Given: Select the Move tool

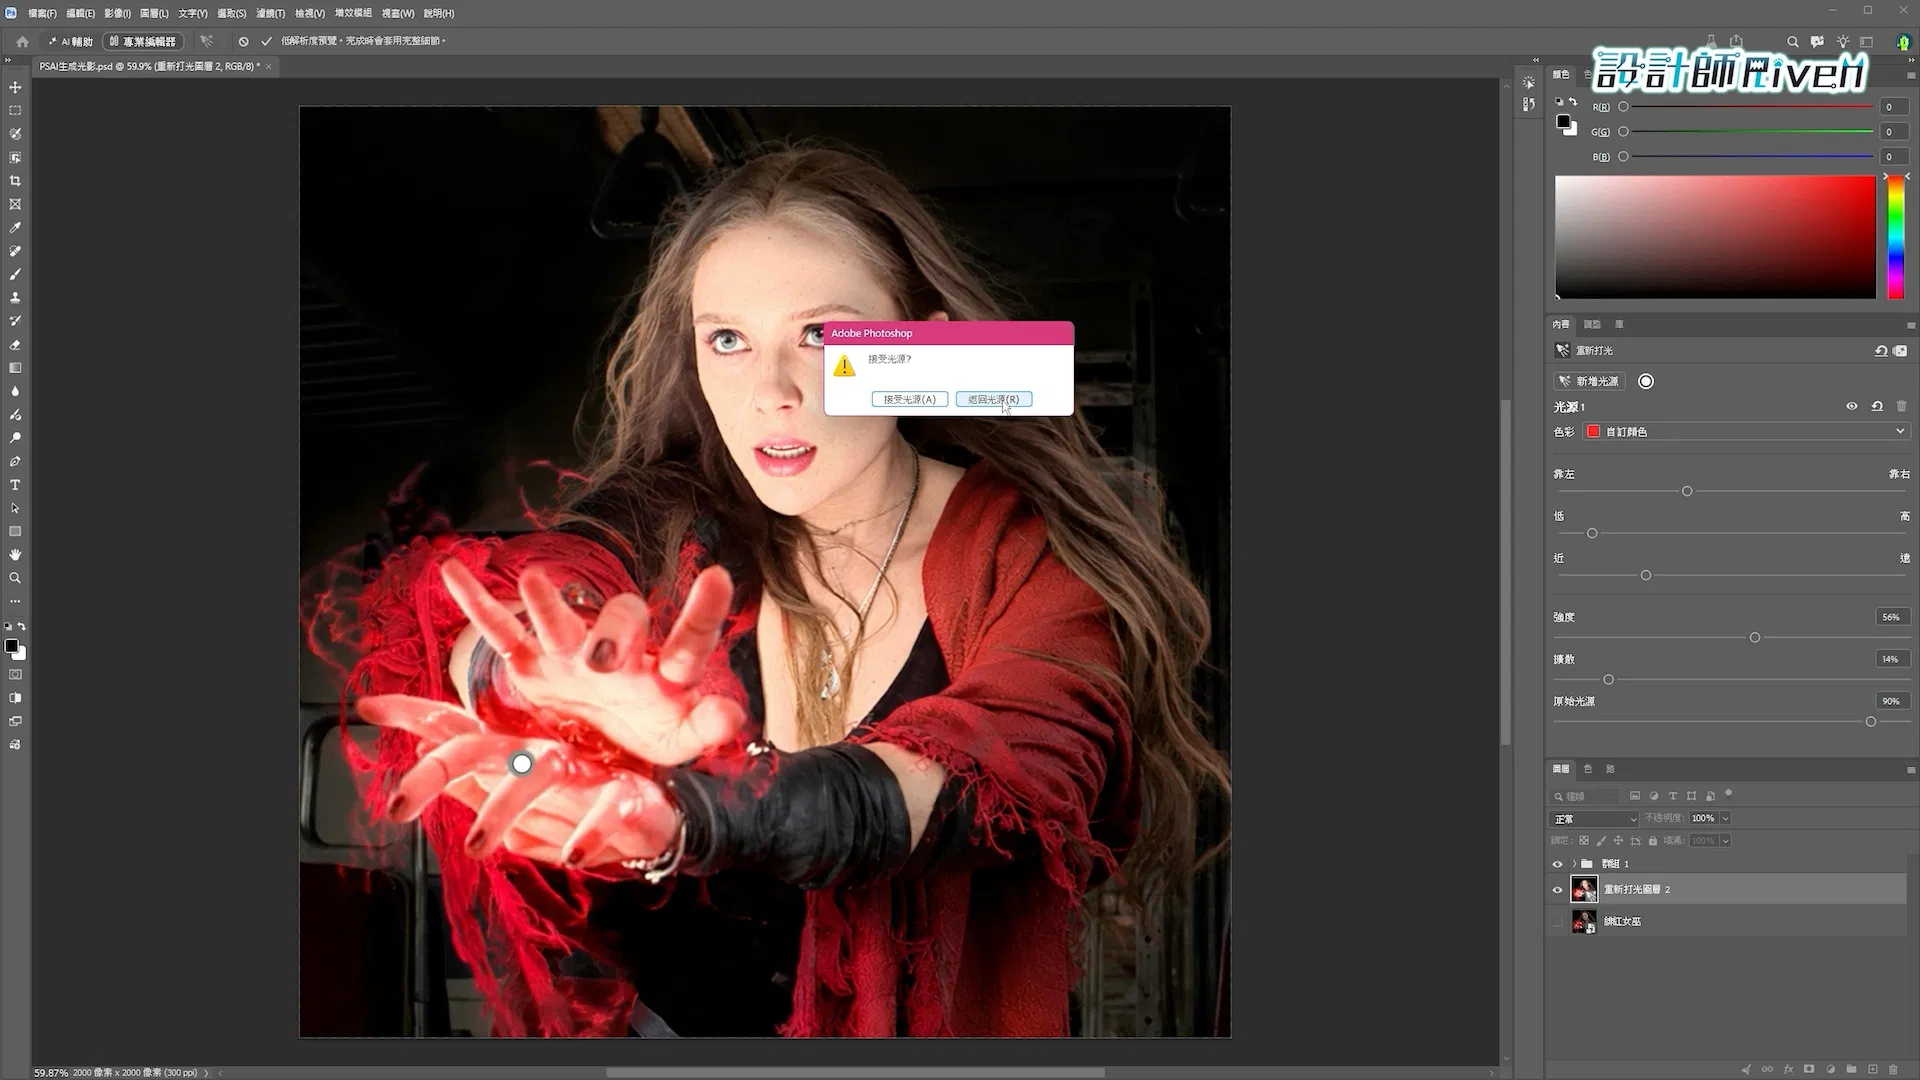Looking at the screenshot, I should [x=15, y=87].
